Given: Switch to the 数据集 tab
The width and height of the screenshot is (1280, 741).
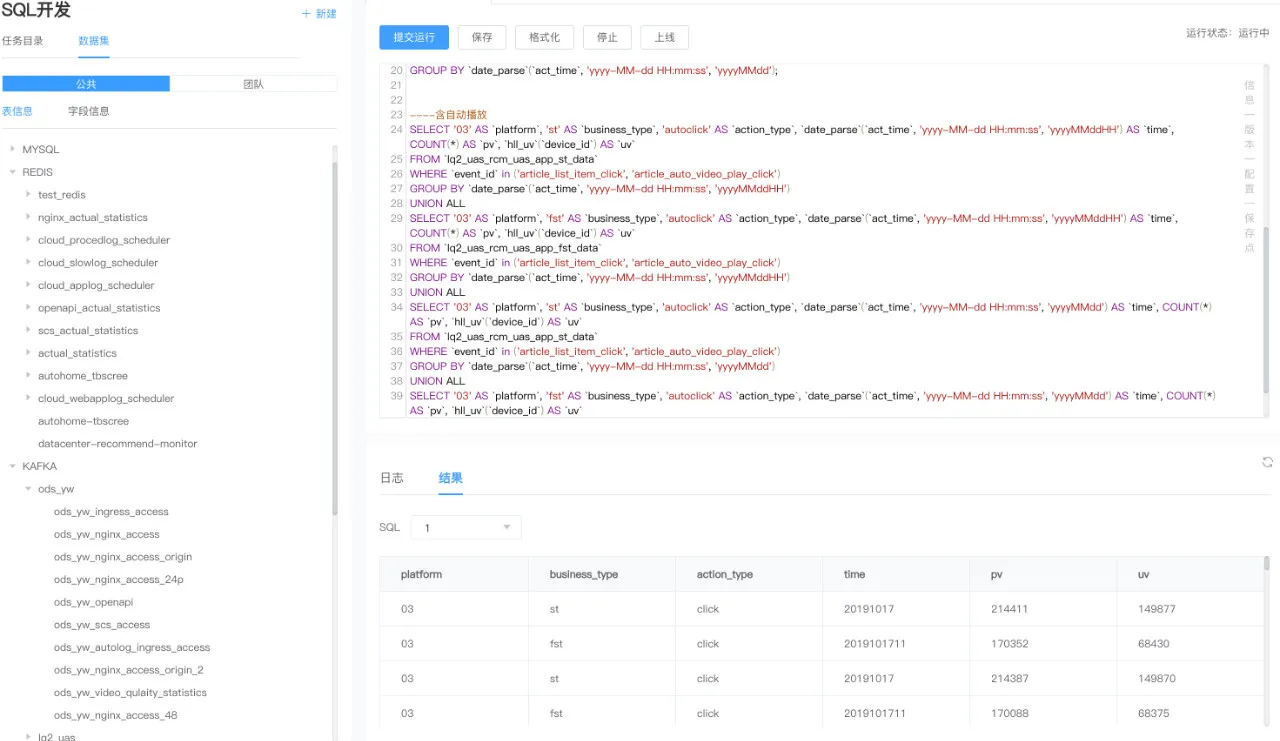Looking at the screenshot, I should click(94, 41).
